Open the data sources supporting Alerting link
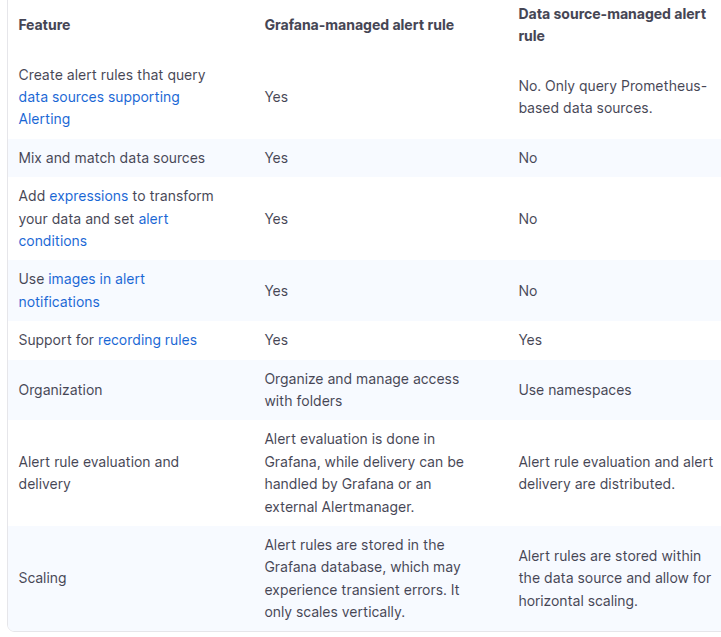 click(99, 108)
